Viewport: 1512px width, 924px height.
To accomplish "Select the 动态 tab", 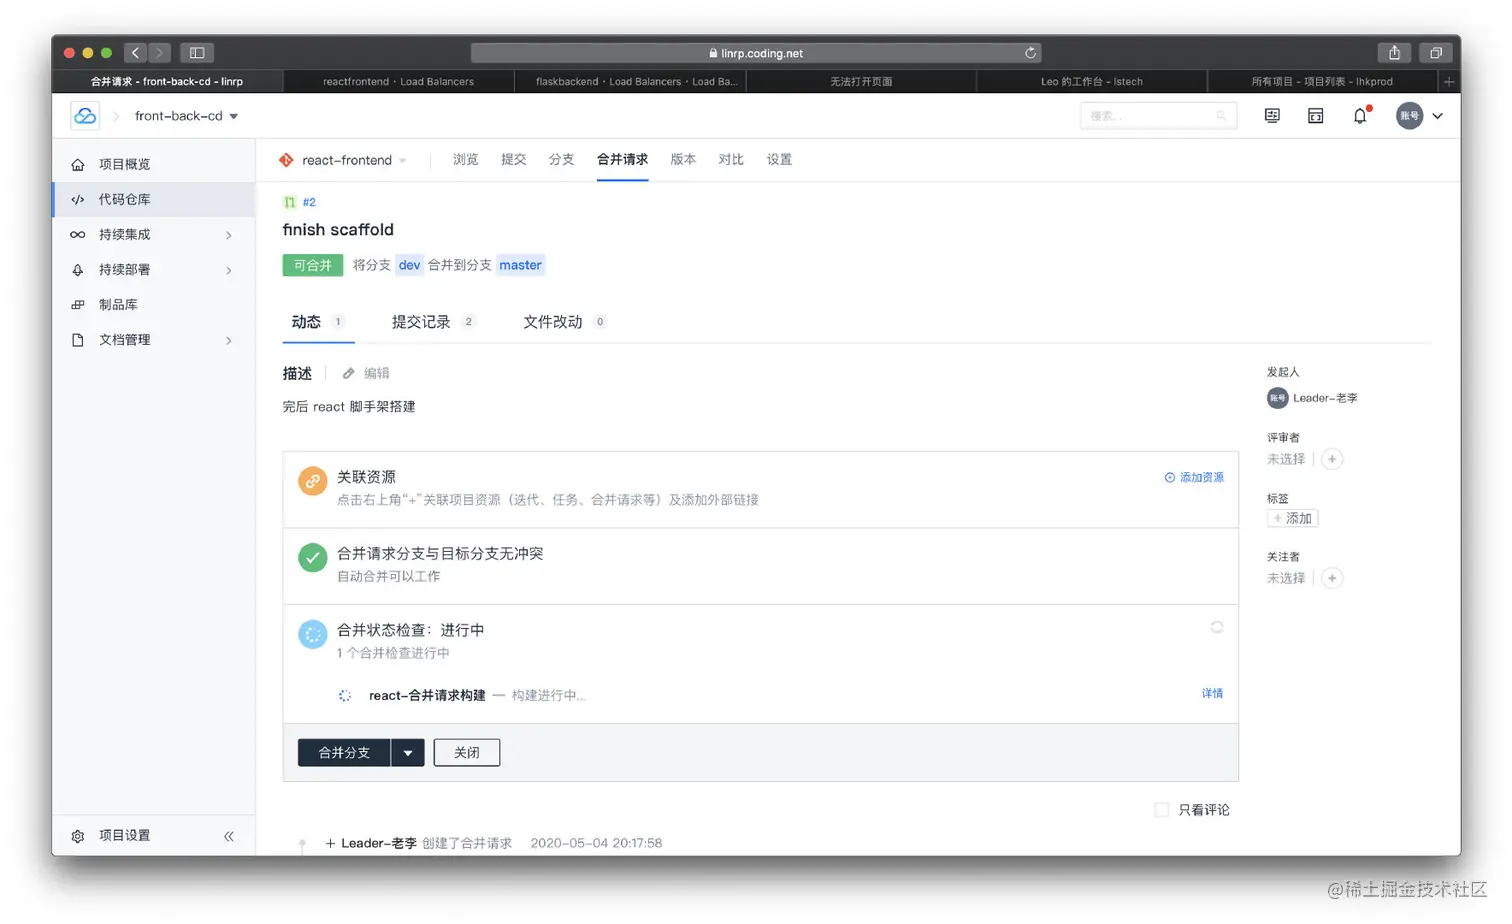I will [x=318, y=322].
